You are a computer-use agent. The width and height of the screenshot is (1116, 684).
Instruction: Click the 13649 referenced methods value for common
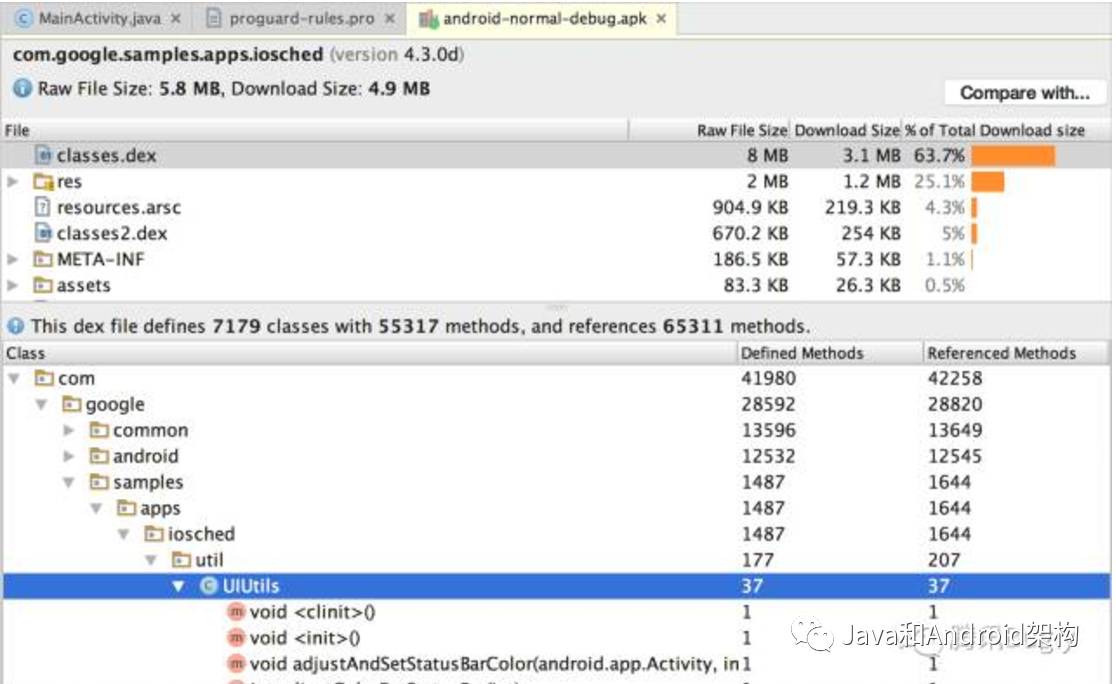coord(954,430)
